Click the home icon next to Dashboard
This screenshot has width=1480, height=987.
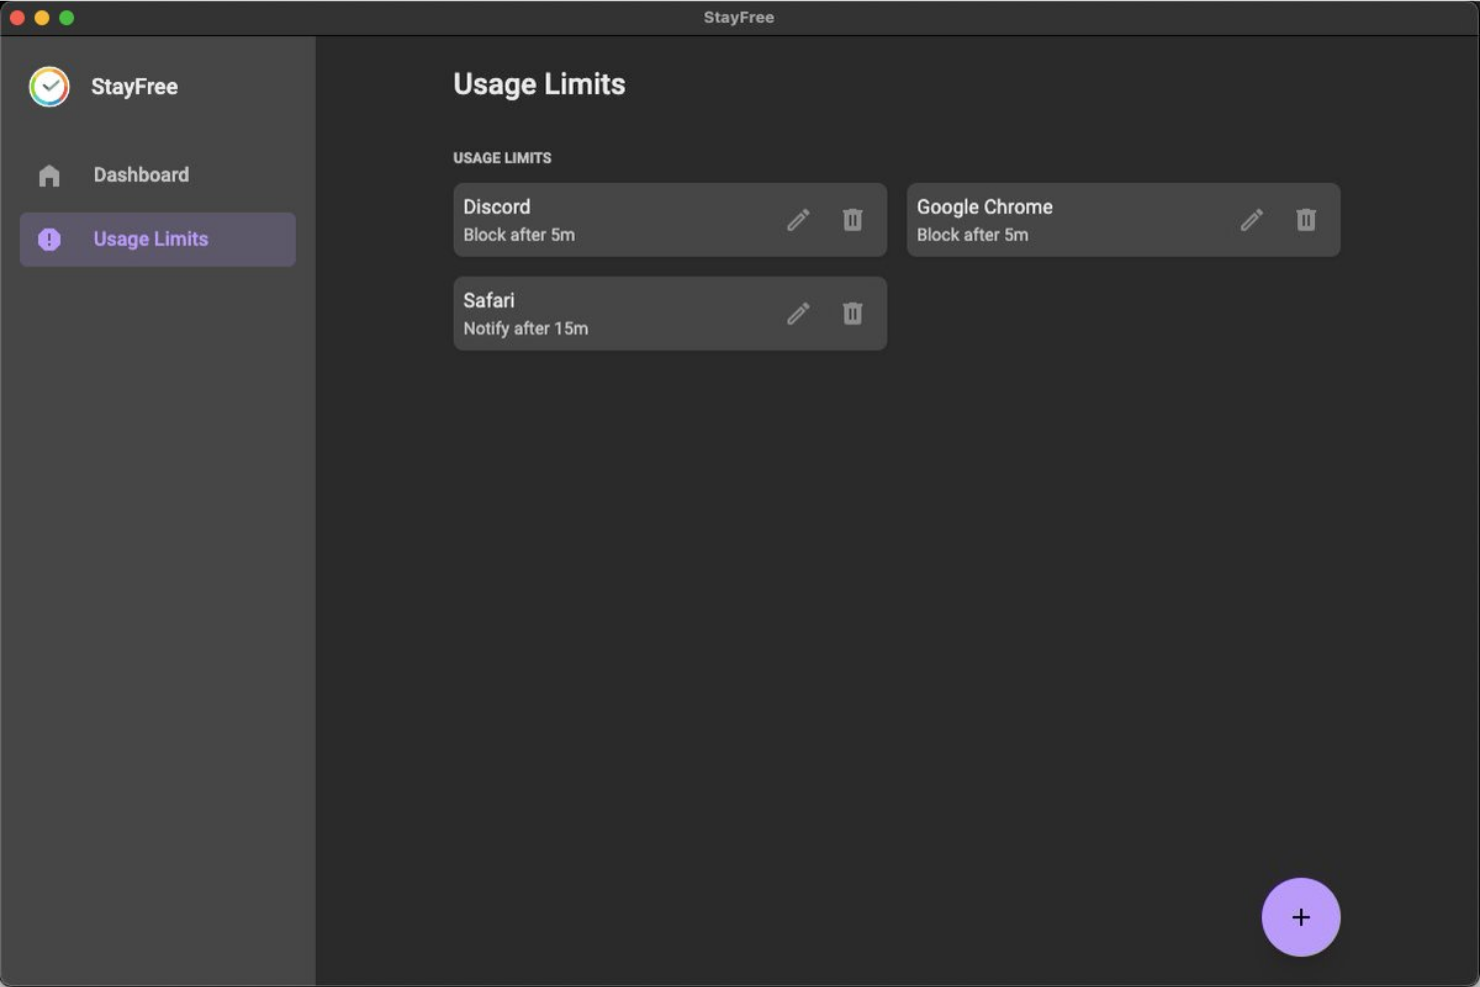pyautogui.click(x=48, y=174)
